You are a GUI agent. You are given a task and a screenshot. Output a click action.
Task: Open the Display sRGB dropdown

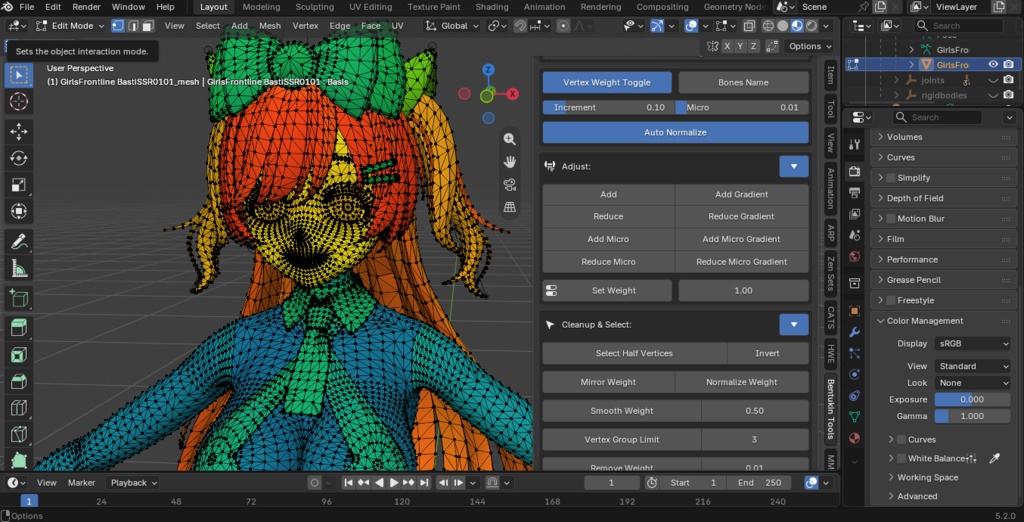pyautogui.click(x=972, y=344)
